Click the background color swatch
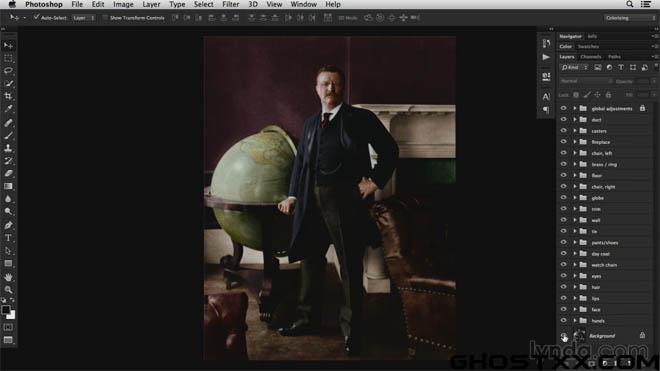Screen dimensions: 660x371 (11, 315)
